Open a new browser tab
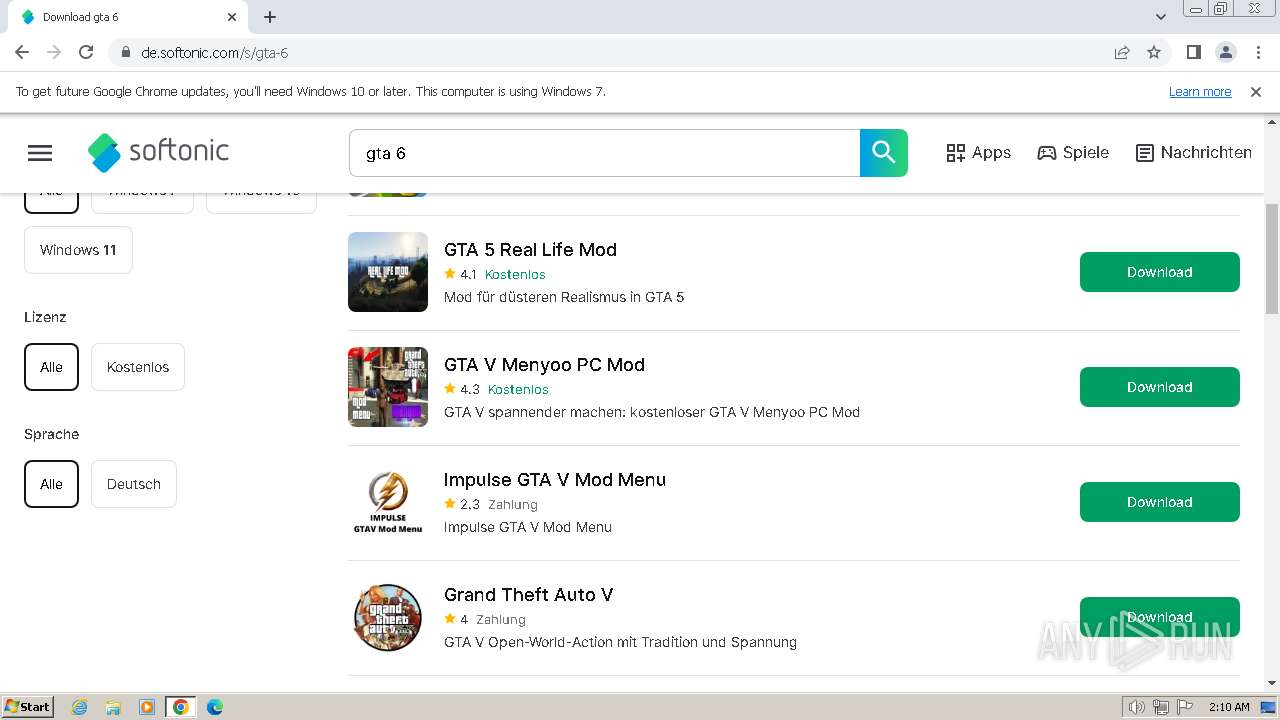 tap(270, 17)
